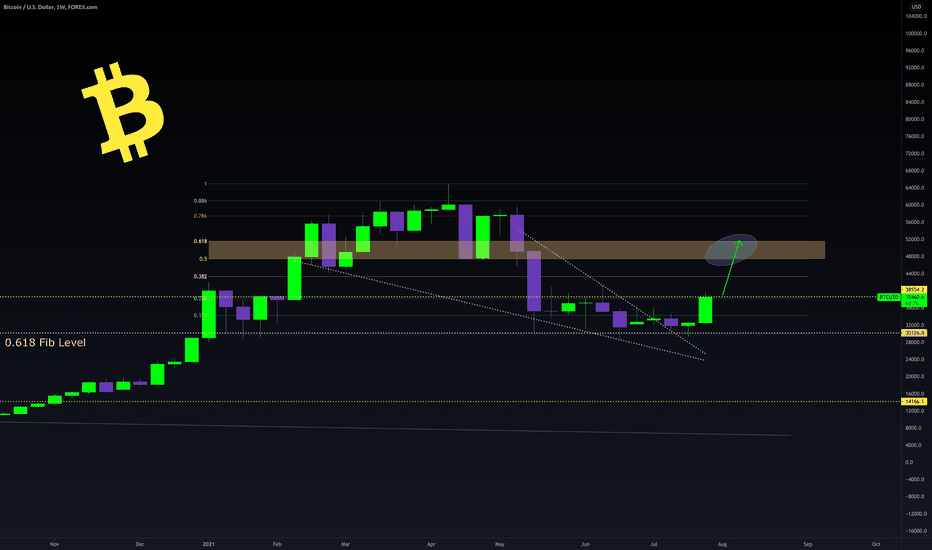Click 20000.0 on the price scale

point(916,376)
